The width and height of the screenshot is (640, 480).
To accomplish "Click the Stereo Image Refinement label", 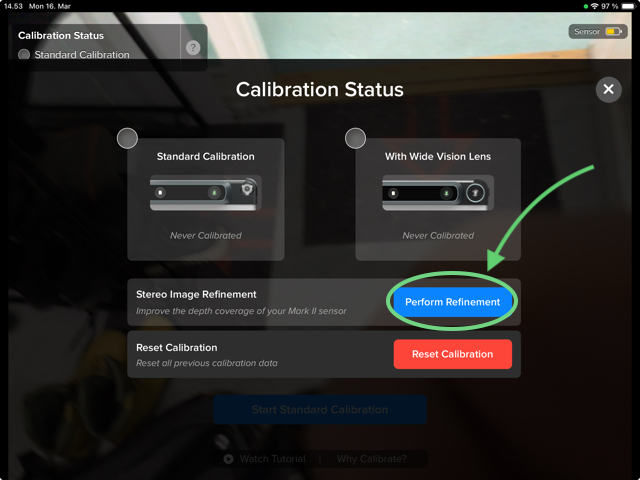I will 196,294.
